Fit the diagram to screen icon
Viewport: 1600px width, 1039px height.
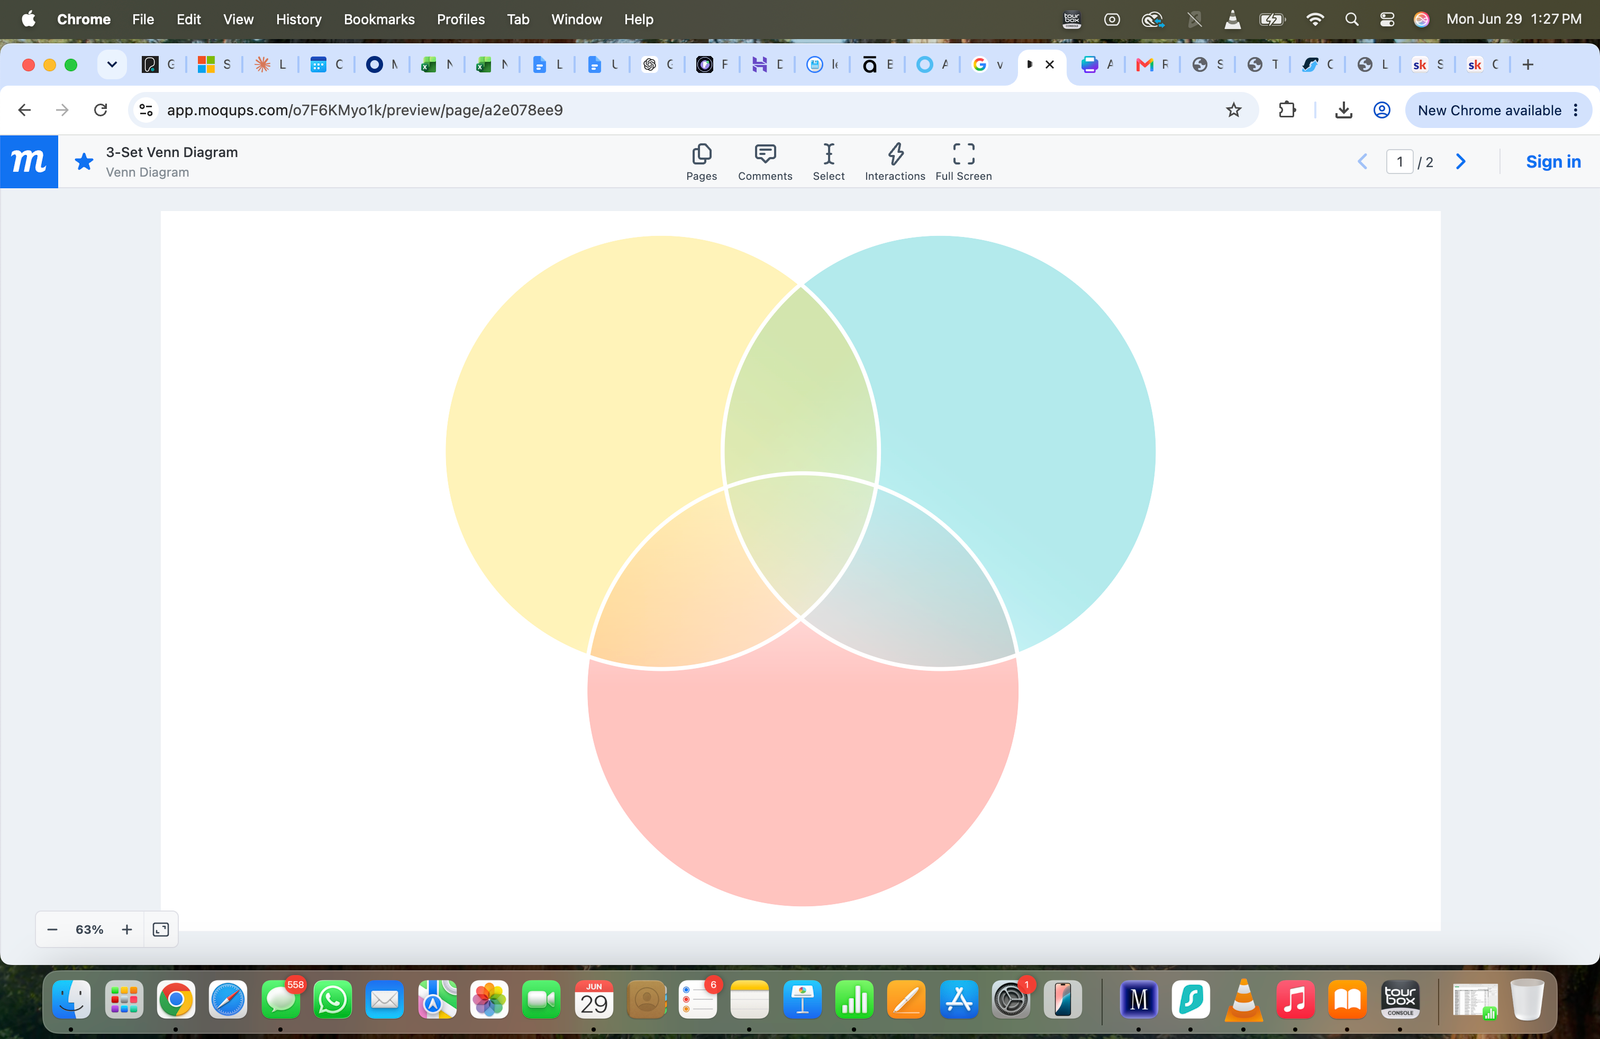160,929
